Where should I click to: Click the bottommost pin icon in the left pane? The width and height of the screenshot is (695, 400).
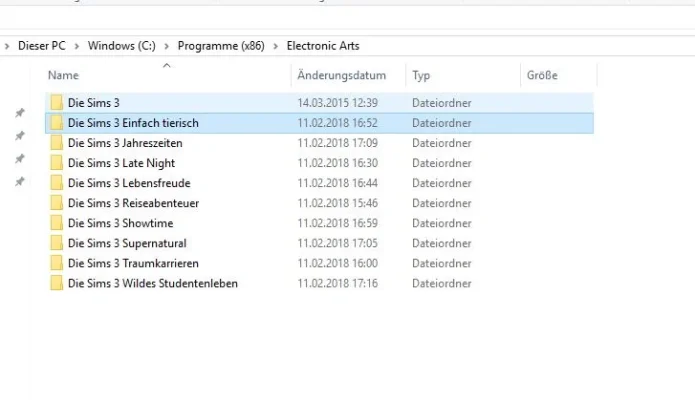(x=19, y=182)
